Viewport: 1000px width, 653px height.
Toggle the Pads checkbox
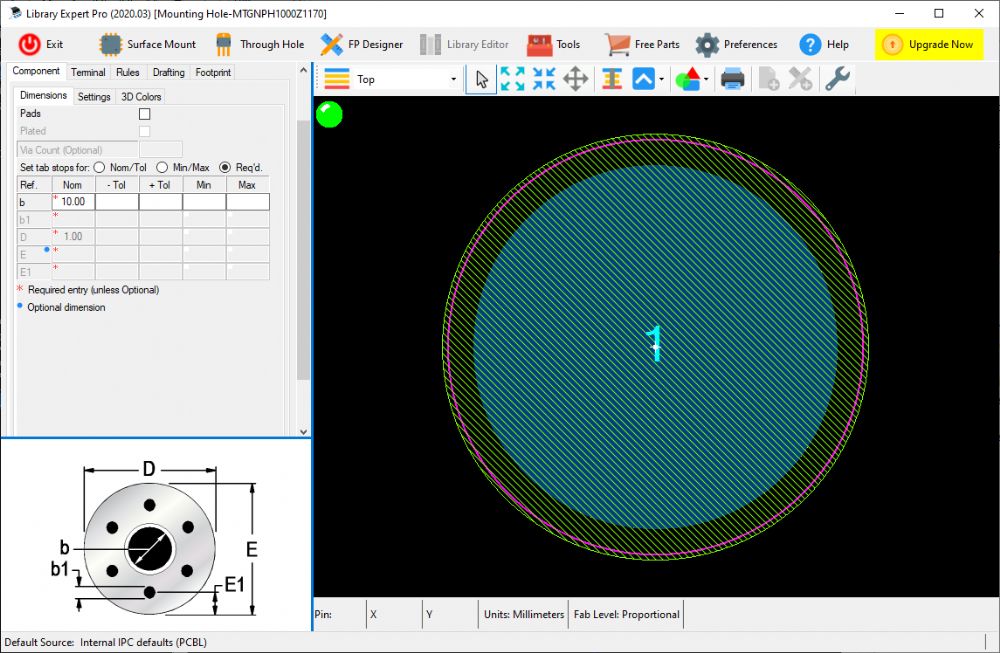[145, 114]
